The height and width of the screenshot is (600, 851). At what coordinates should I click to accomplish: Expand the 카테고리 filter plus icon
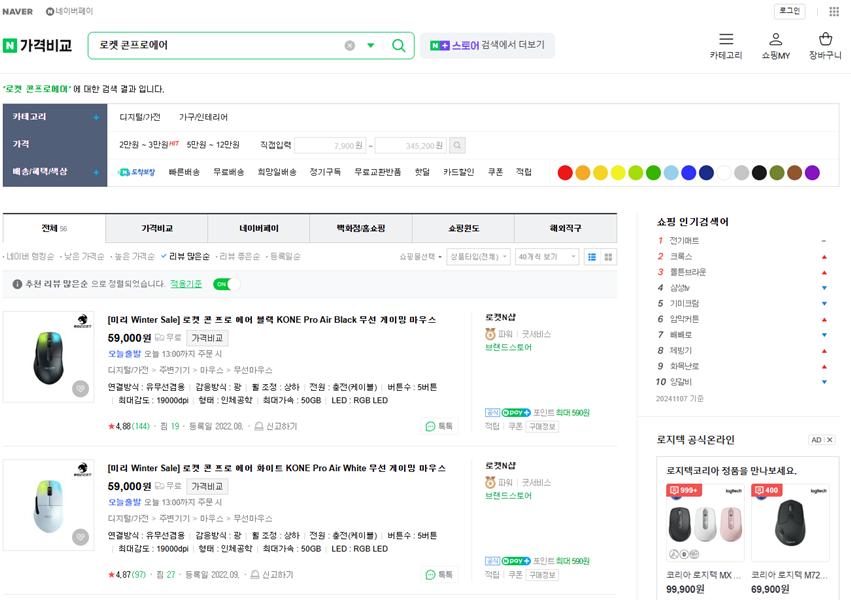[x=96, y=117]
